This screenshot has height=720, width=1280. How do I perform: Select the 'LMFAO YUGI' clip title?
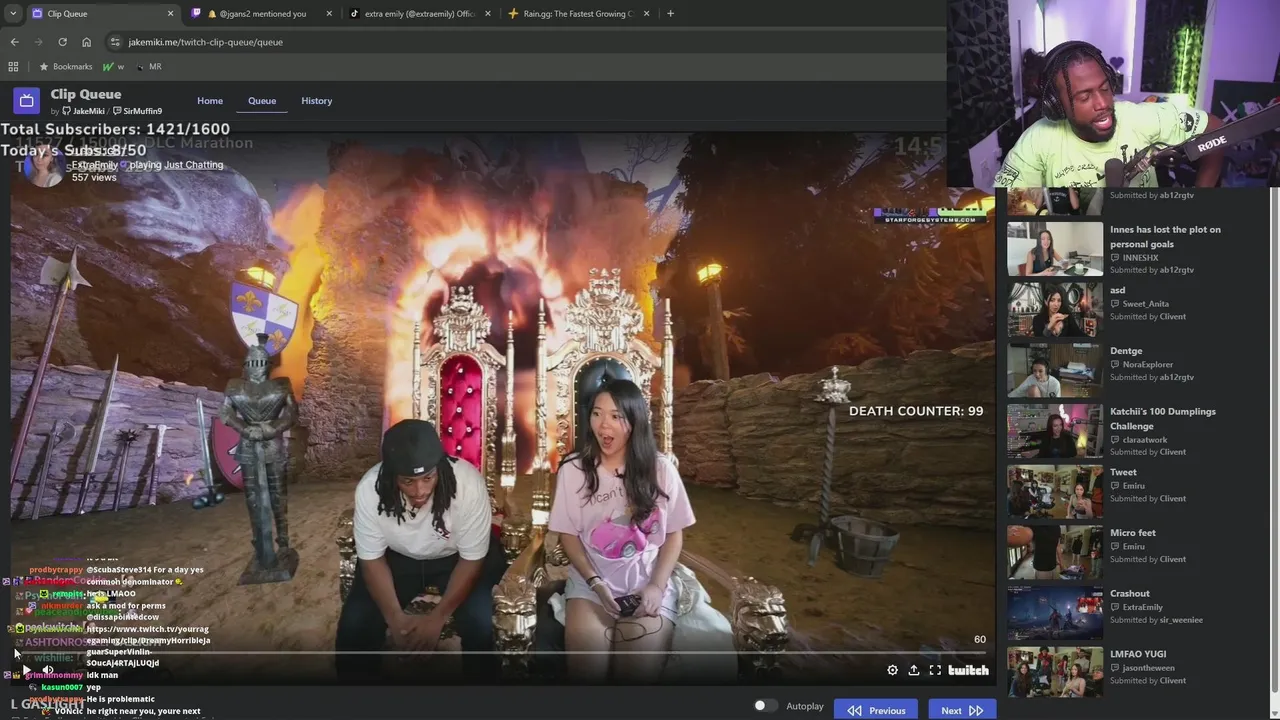[x=1138, y=654]
